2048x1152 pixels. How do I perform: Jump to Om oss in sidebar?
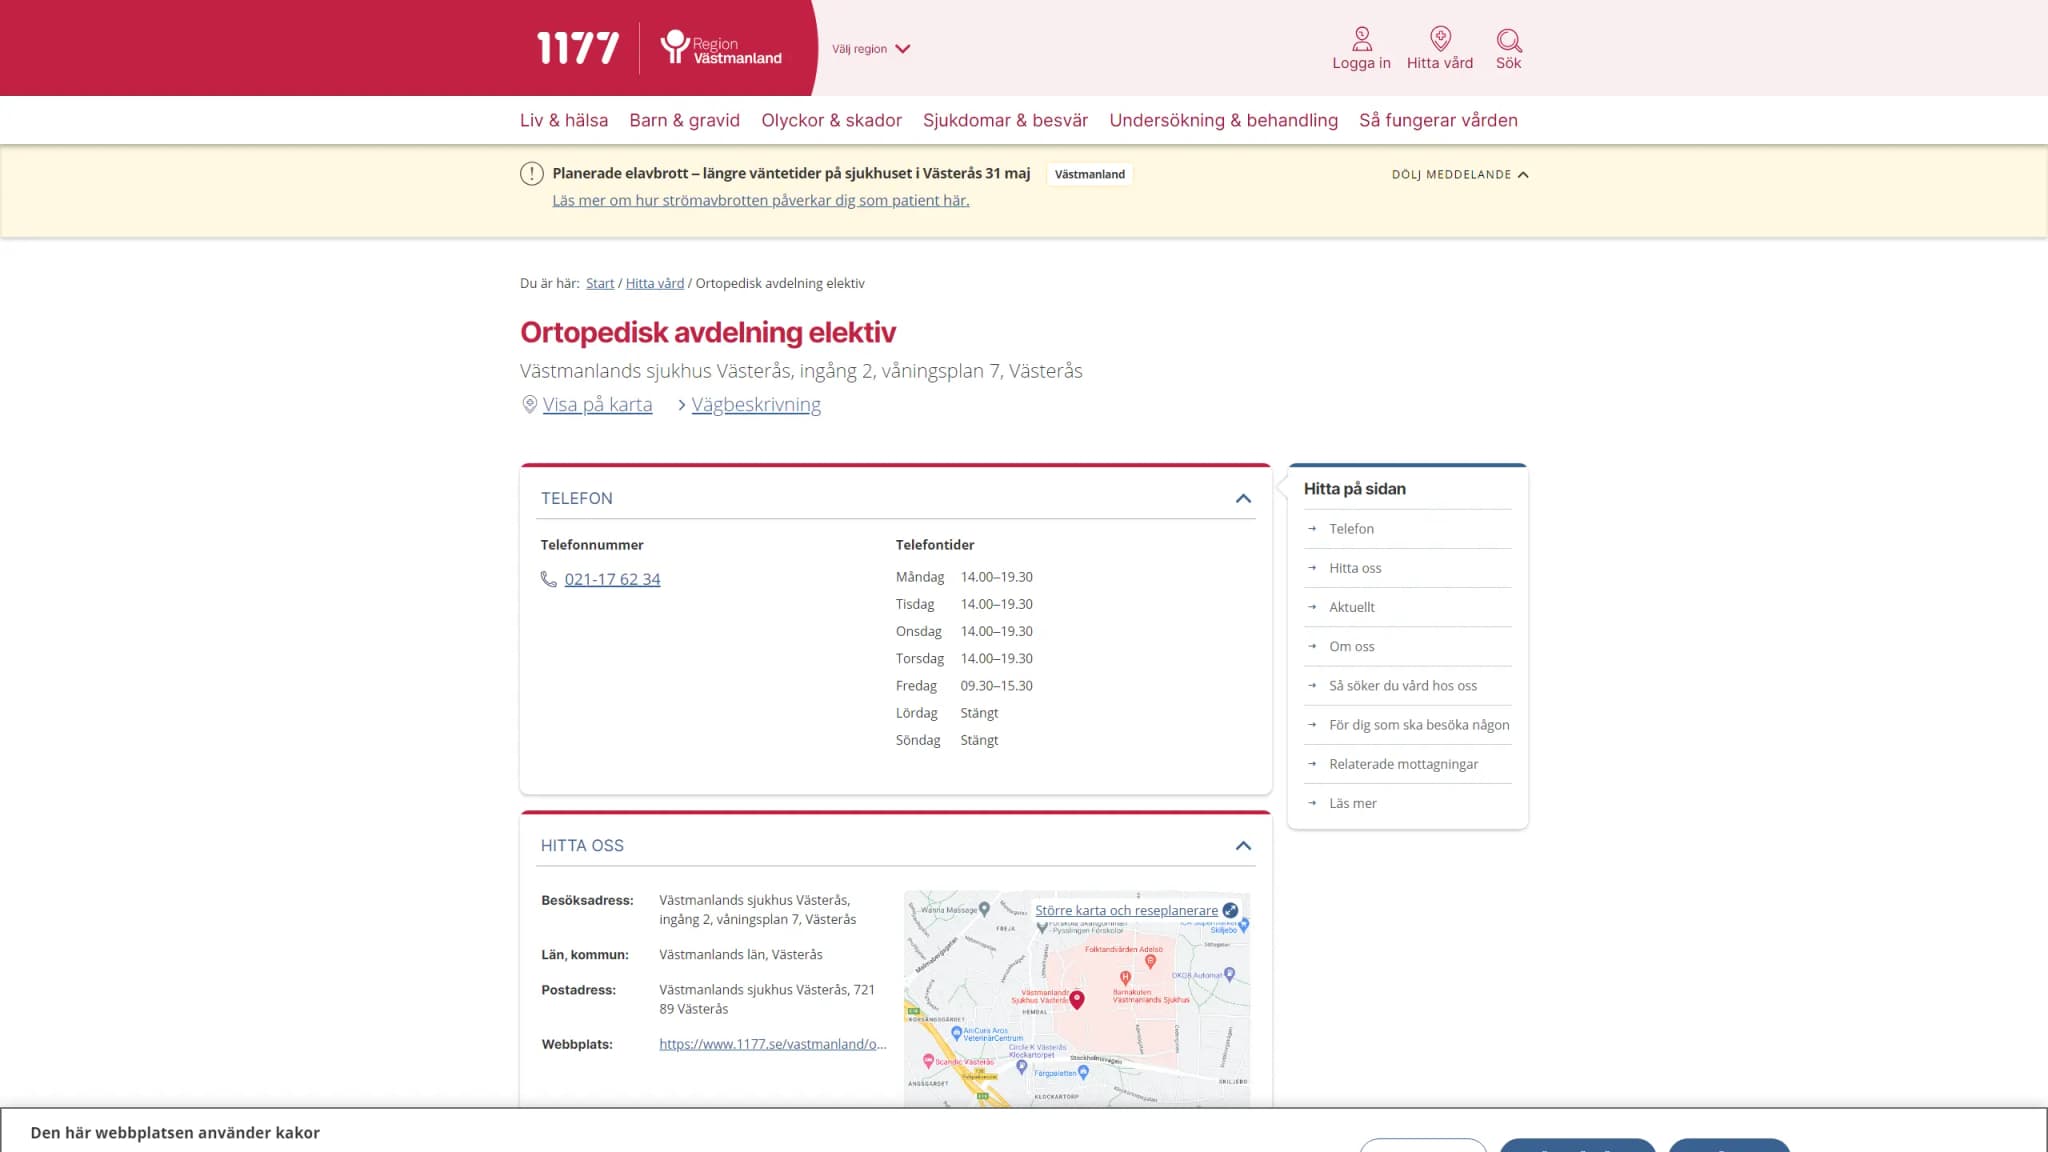click(1352, 646)
